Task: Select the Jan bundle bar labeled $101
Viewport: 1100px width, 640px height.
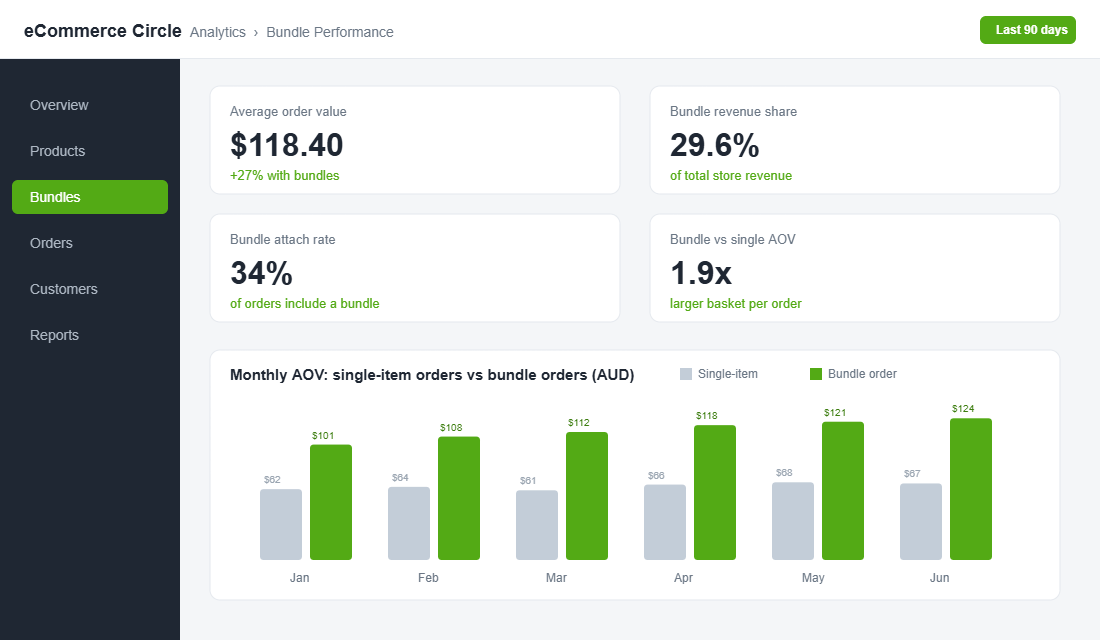Action: [331, 502]
